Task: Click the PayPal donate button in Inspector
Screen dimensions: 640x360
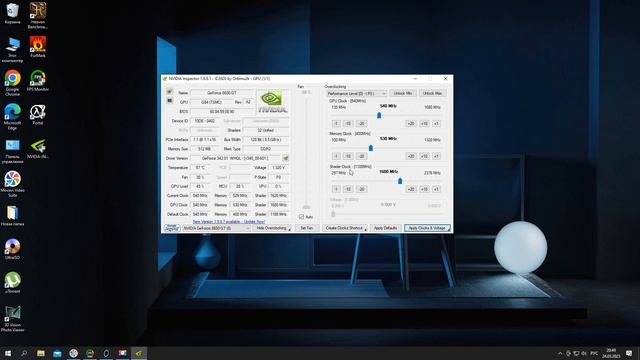Action: (172, 228)
